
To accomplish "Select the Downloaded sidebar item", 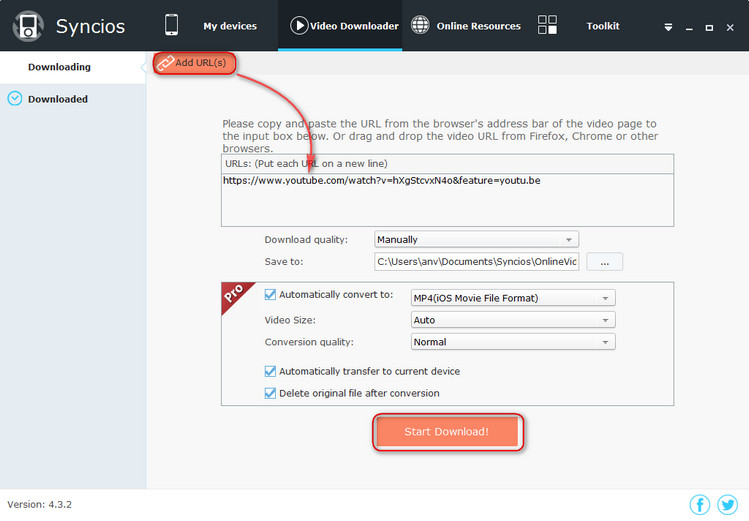I will (x=73, y=99).
